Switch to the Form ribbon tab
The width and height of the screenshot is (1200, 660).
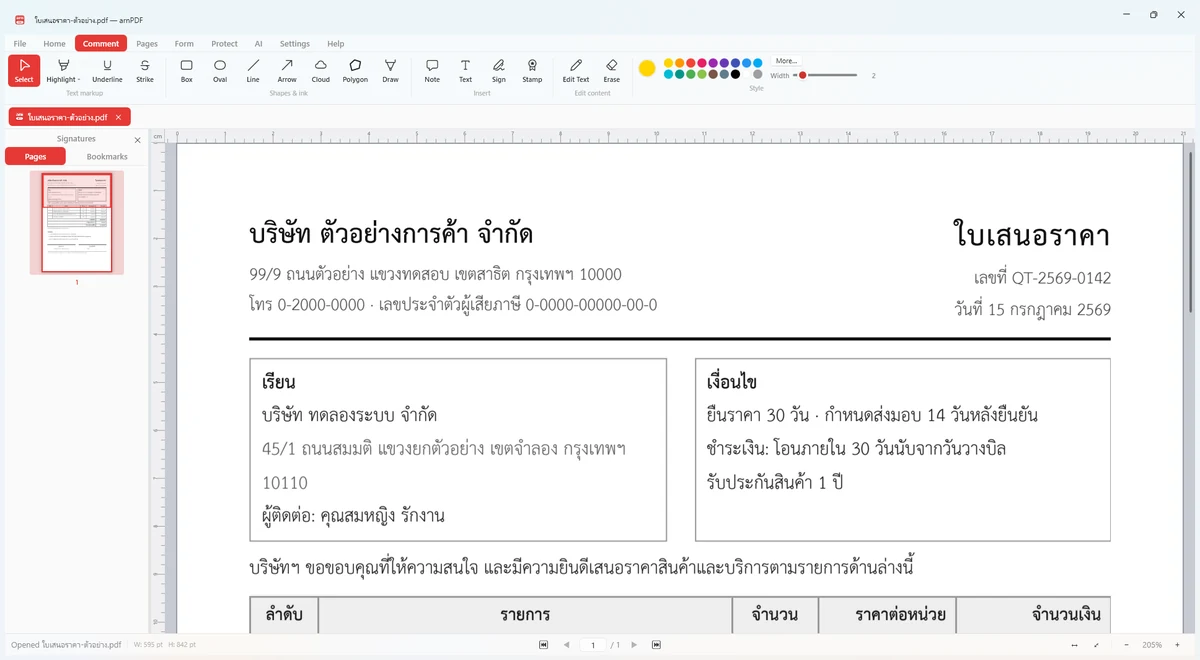point(184,44)
